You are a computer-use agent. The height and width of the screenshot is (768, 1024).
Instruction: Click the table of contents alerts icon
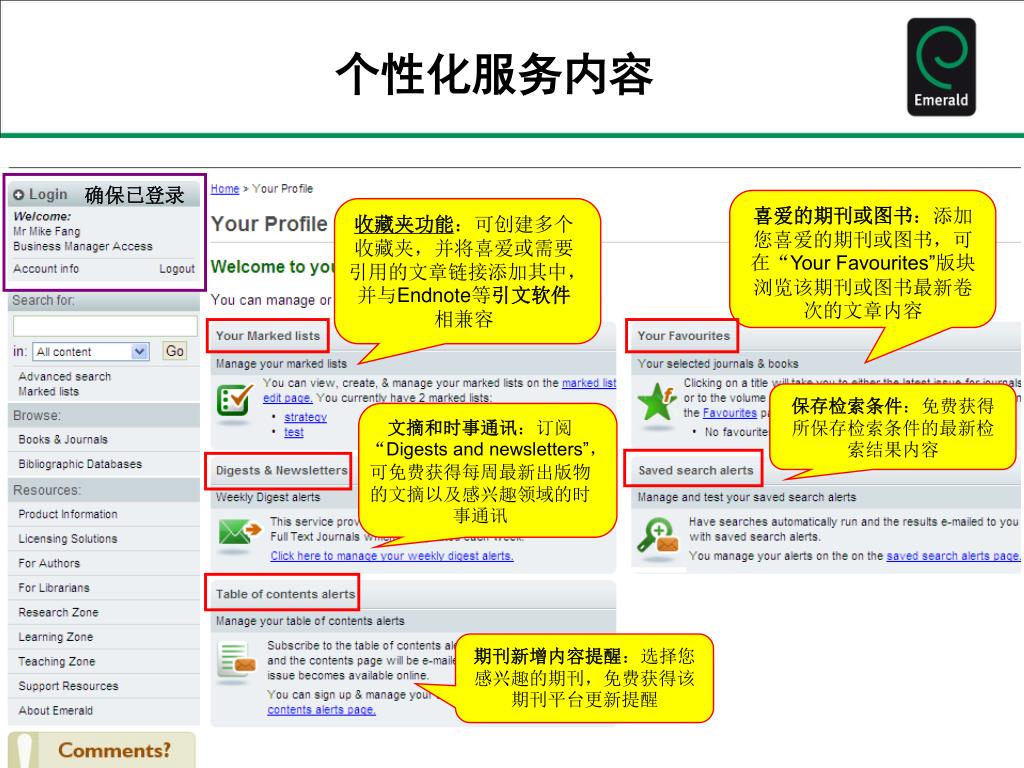(x=236, y=660)
